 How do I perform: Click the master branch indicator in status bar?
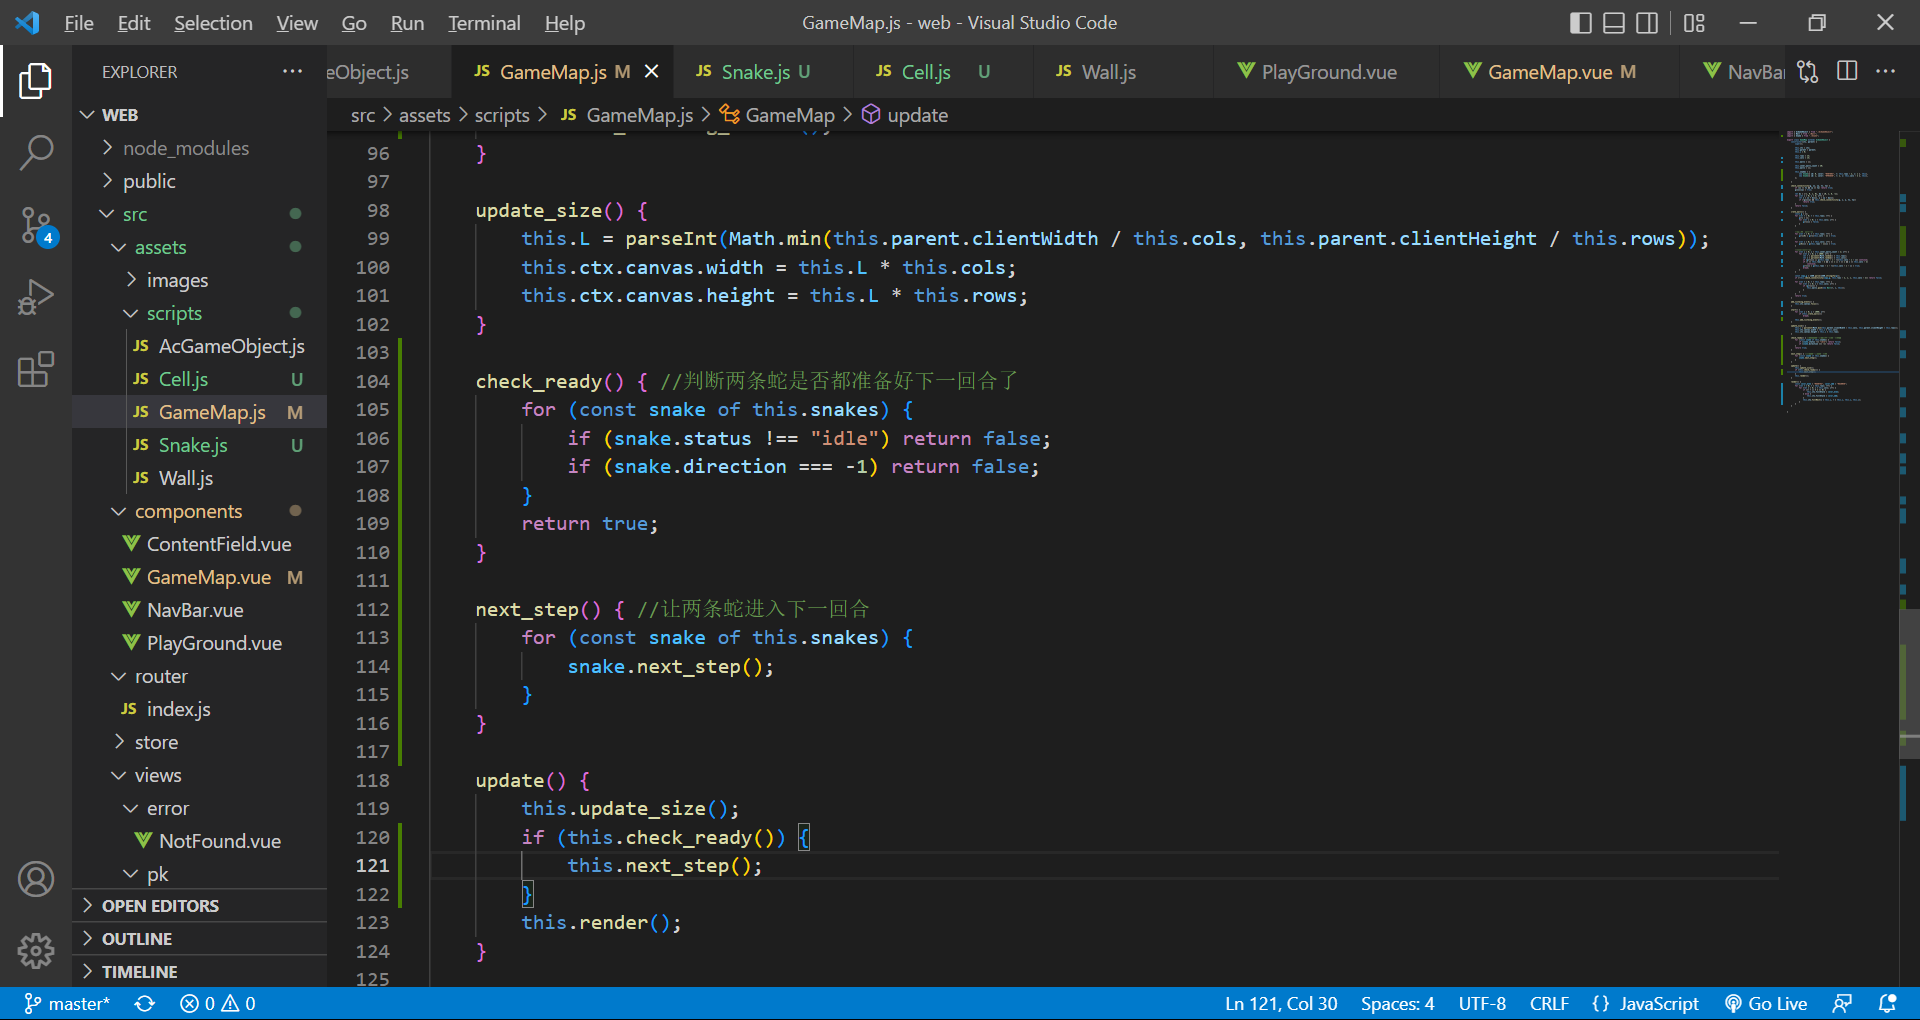coord(67,1004)
